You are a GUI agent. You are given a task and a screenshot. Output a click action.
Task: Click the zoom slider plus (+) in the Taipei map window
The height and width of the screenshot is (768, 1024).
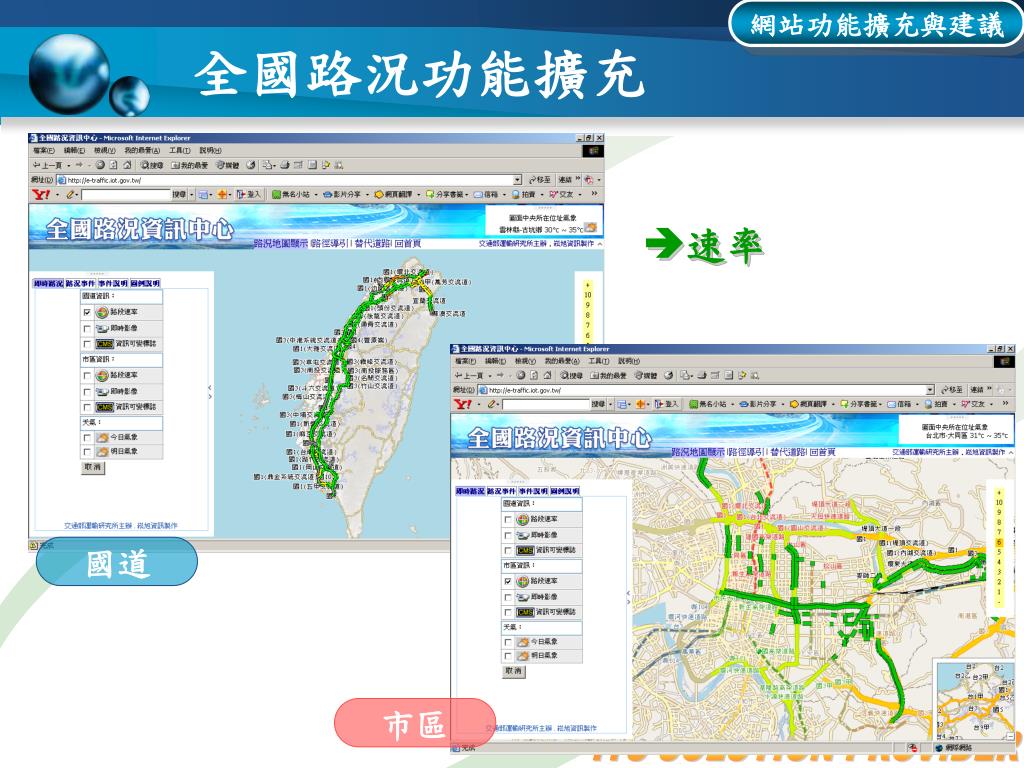point(999,492)
